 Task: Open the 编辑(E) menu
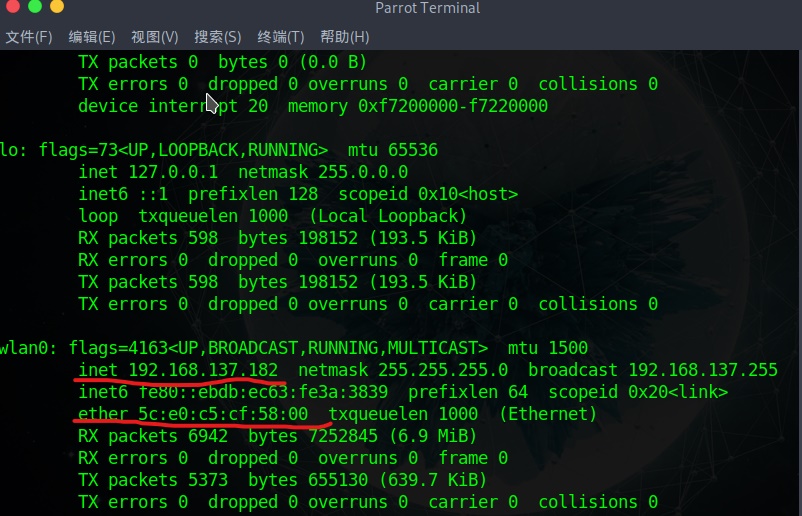pos(92,37)
